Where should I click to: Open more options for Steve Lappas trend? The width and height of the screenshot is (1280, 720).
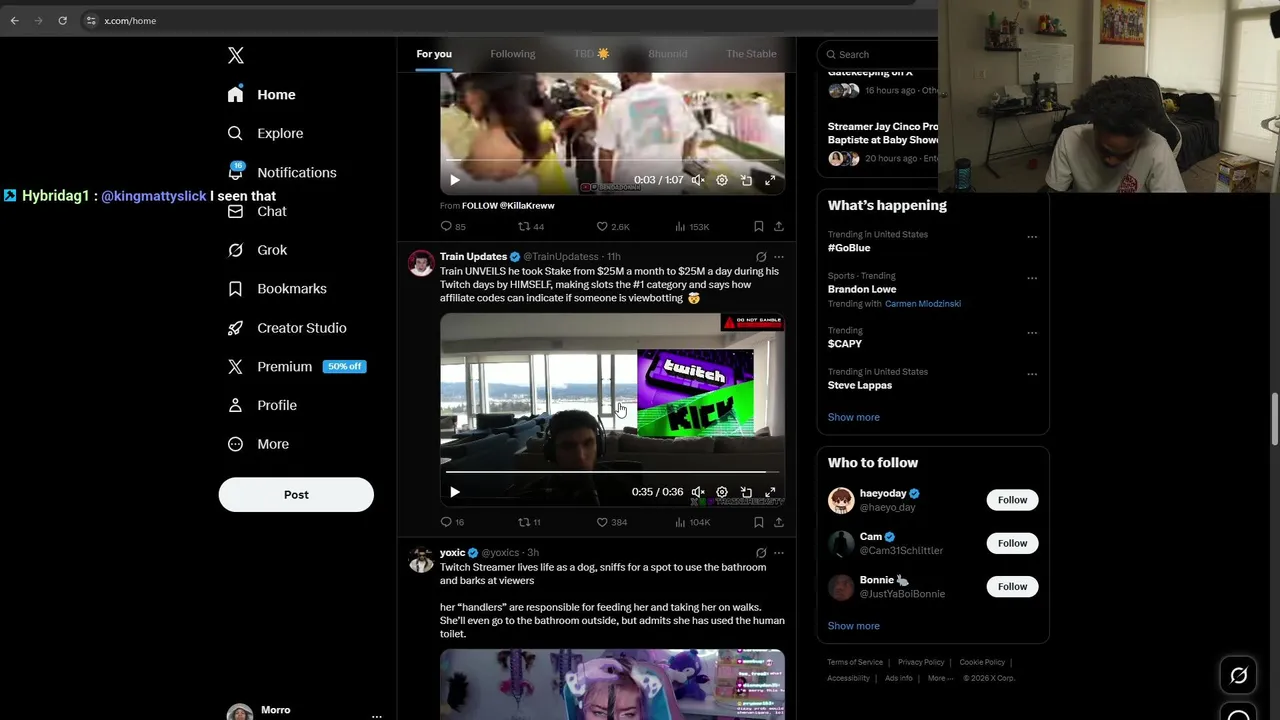point(1032,374)
